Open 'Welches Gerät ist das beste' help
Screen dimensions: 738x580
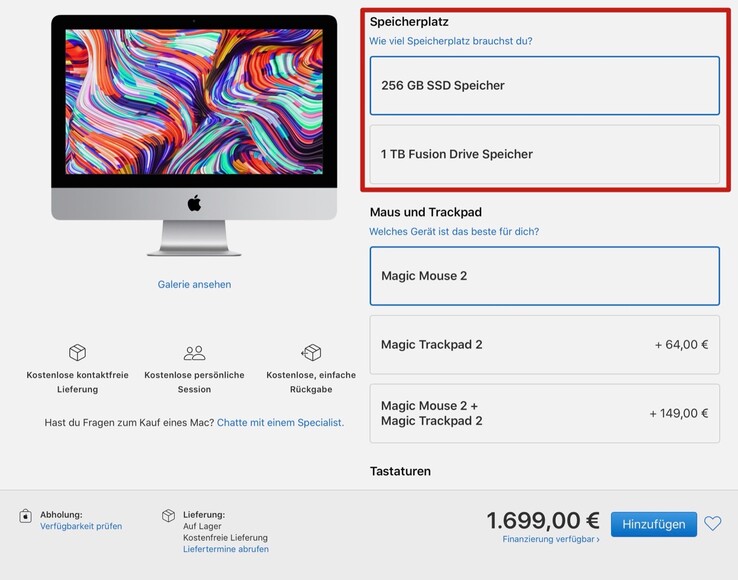point(454,231)
